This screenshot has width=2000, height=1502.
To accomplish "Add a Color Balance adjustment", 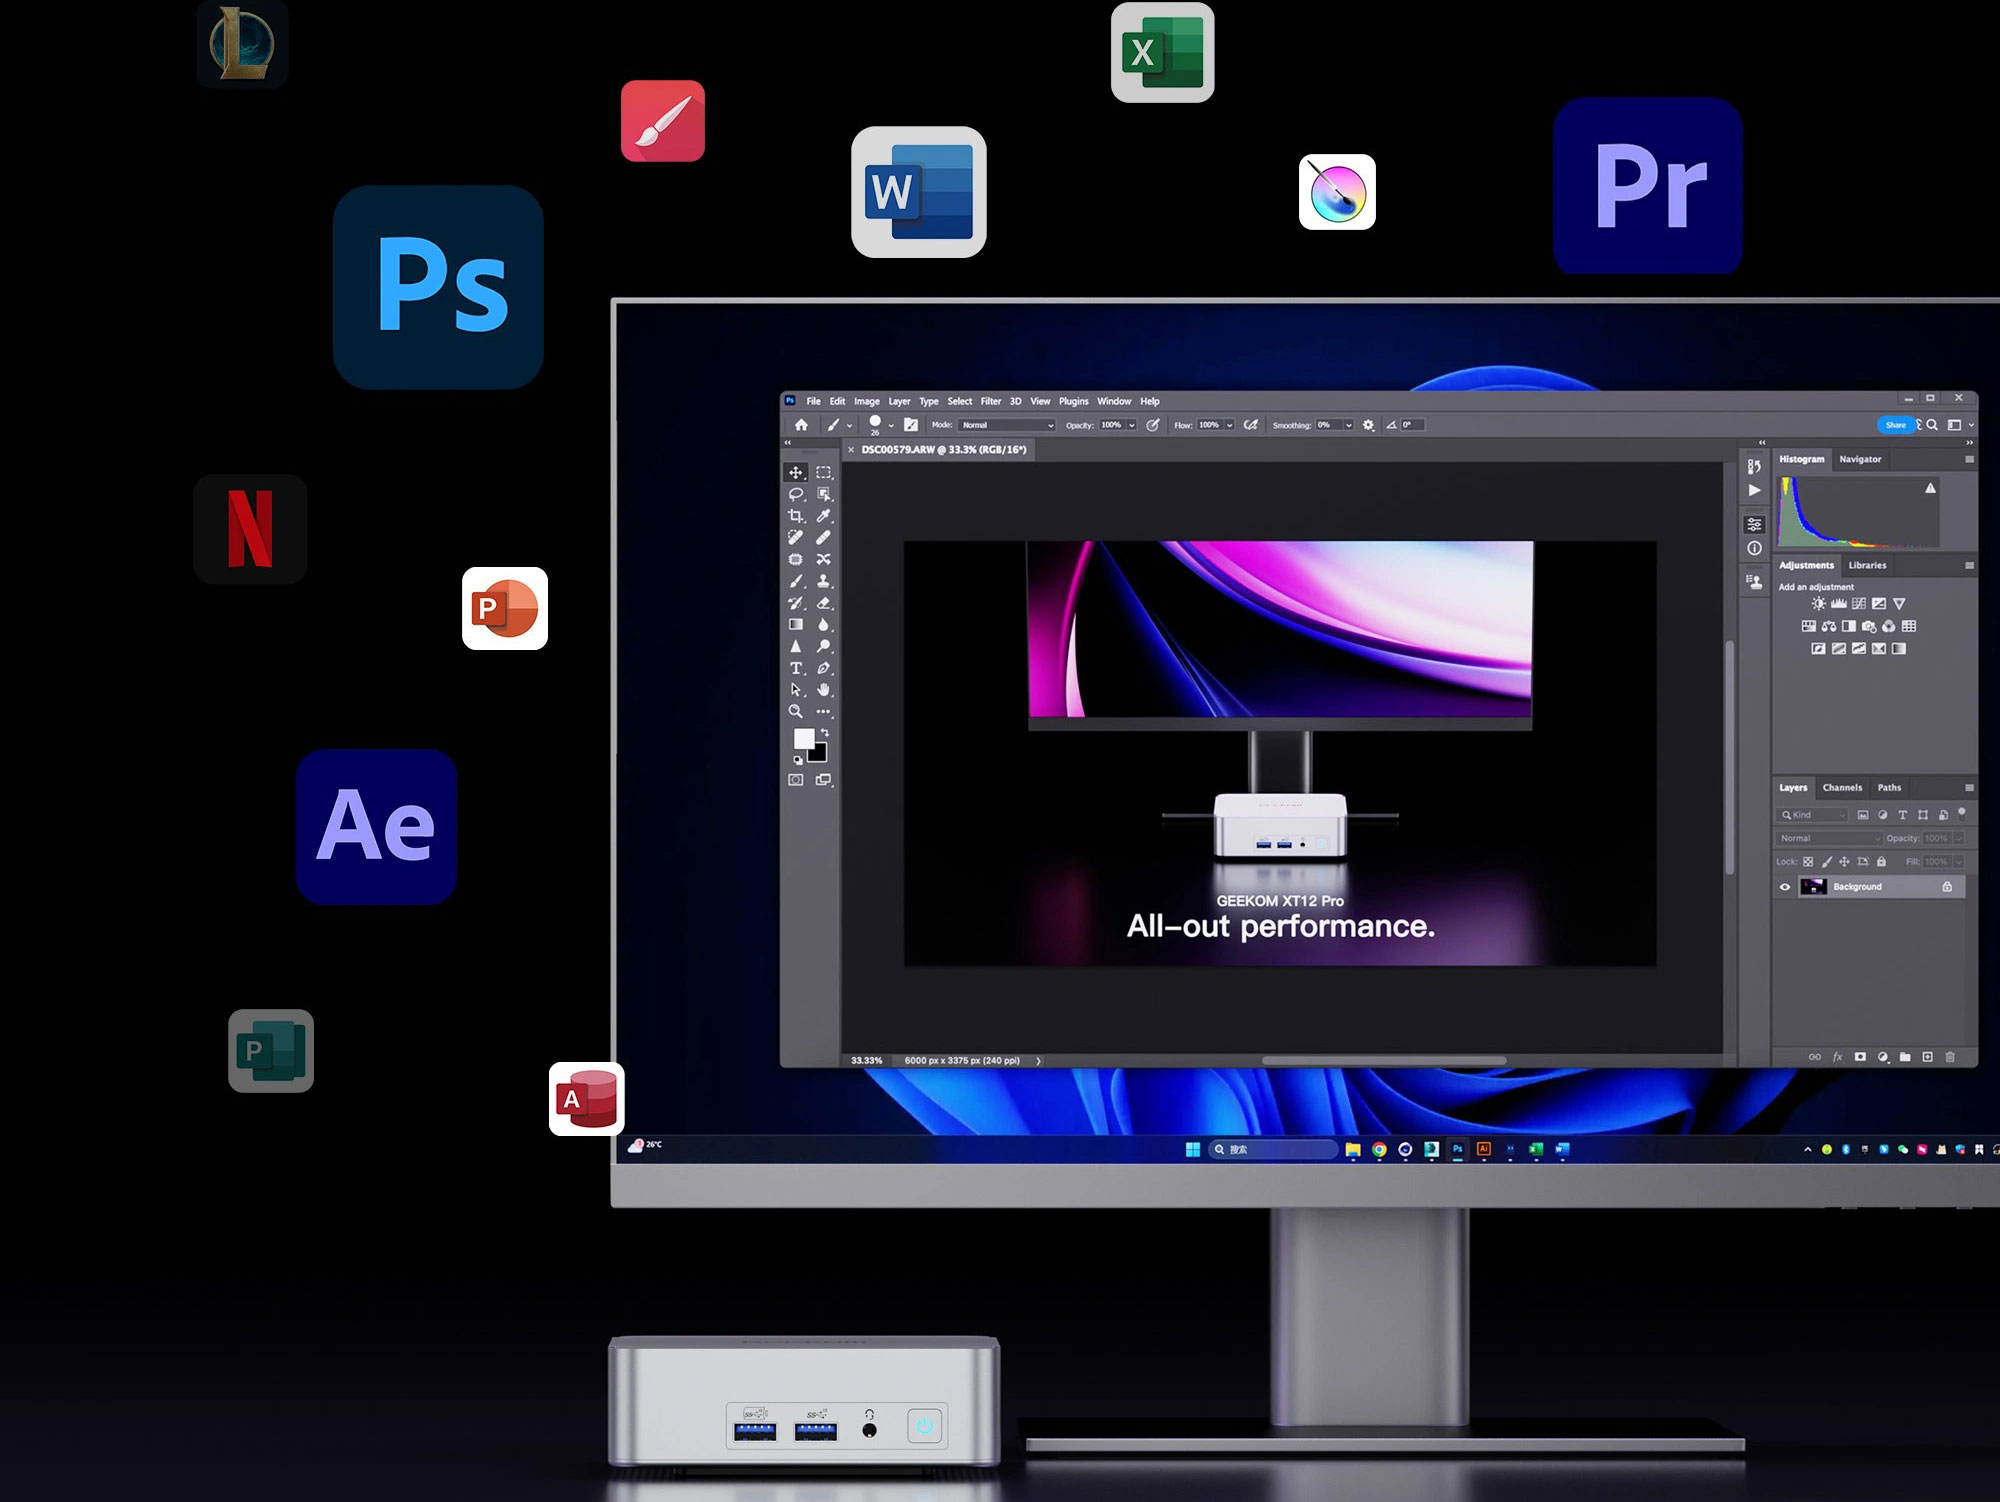I will click(1829, 627).
